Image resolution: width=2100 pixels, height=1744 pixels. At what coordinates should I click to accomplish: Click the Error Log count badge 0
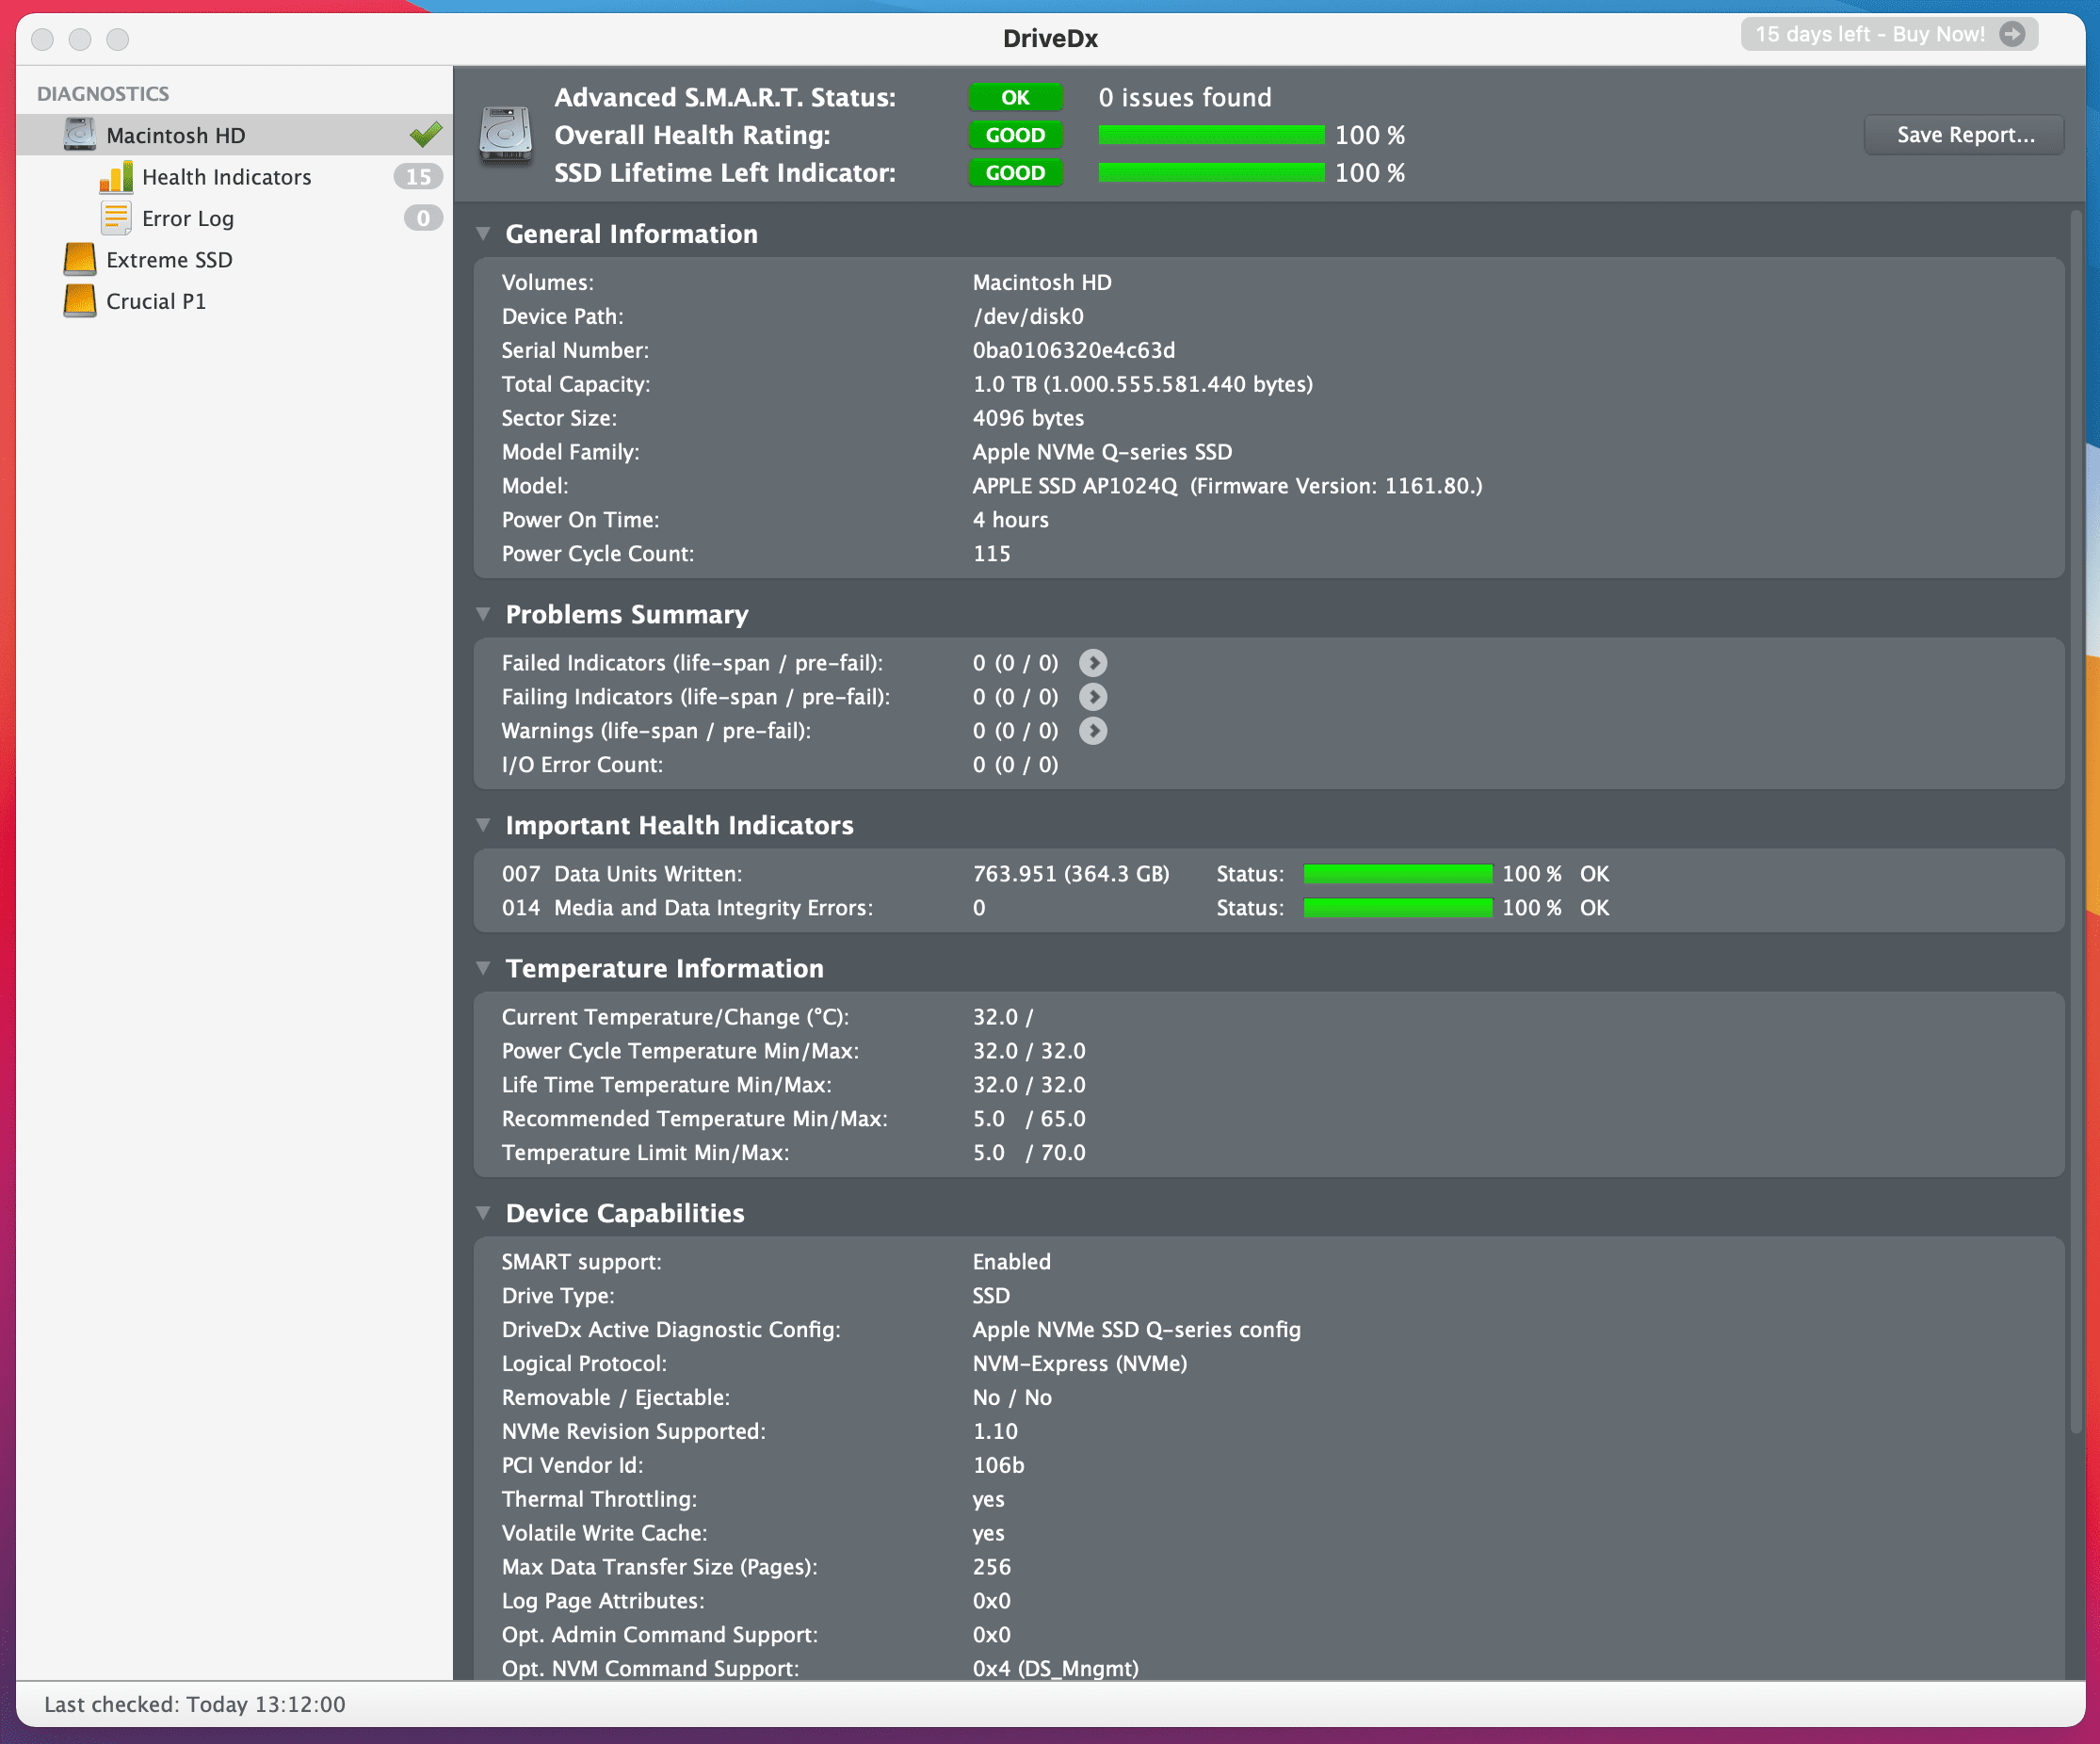pos(423,218)
